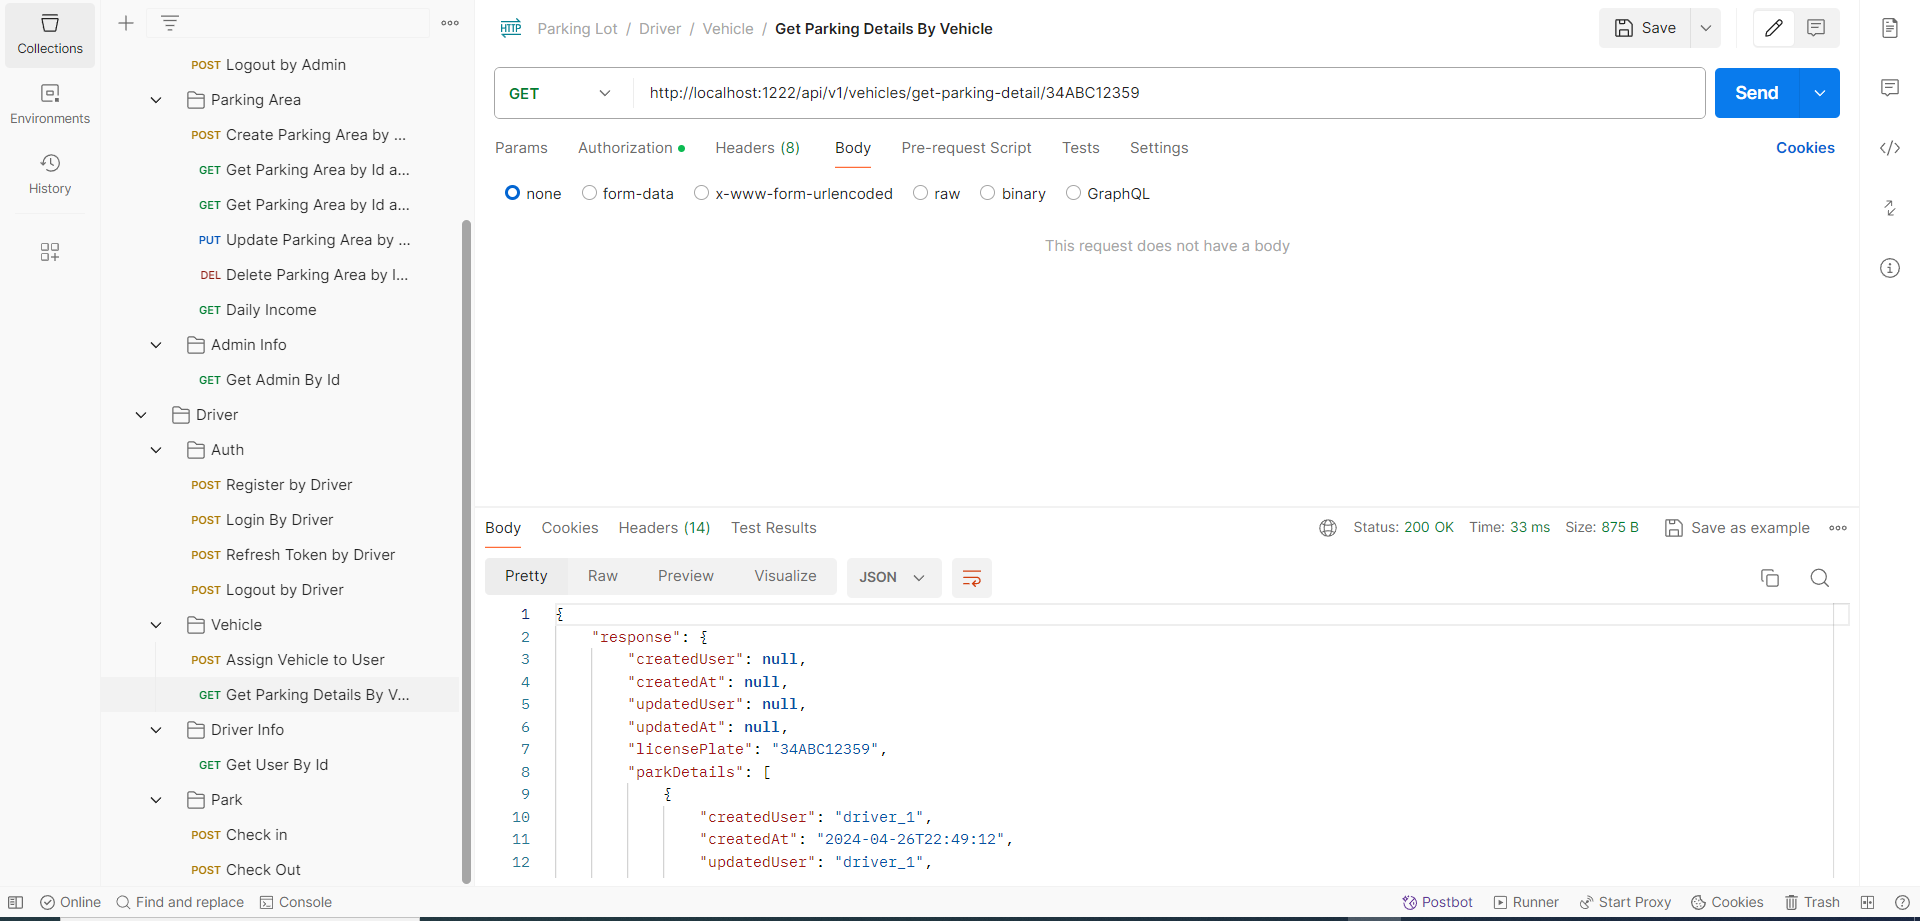
Task: Open the Send button dropdown arrow
Action: point(1820,93)
